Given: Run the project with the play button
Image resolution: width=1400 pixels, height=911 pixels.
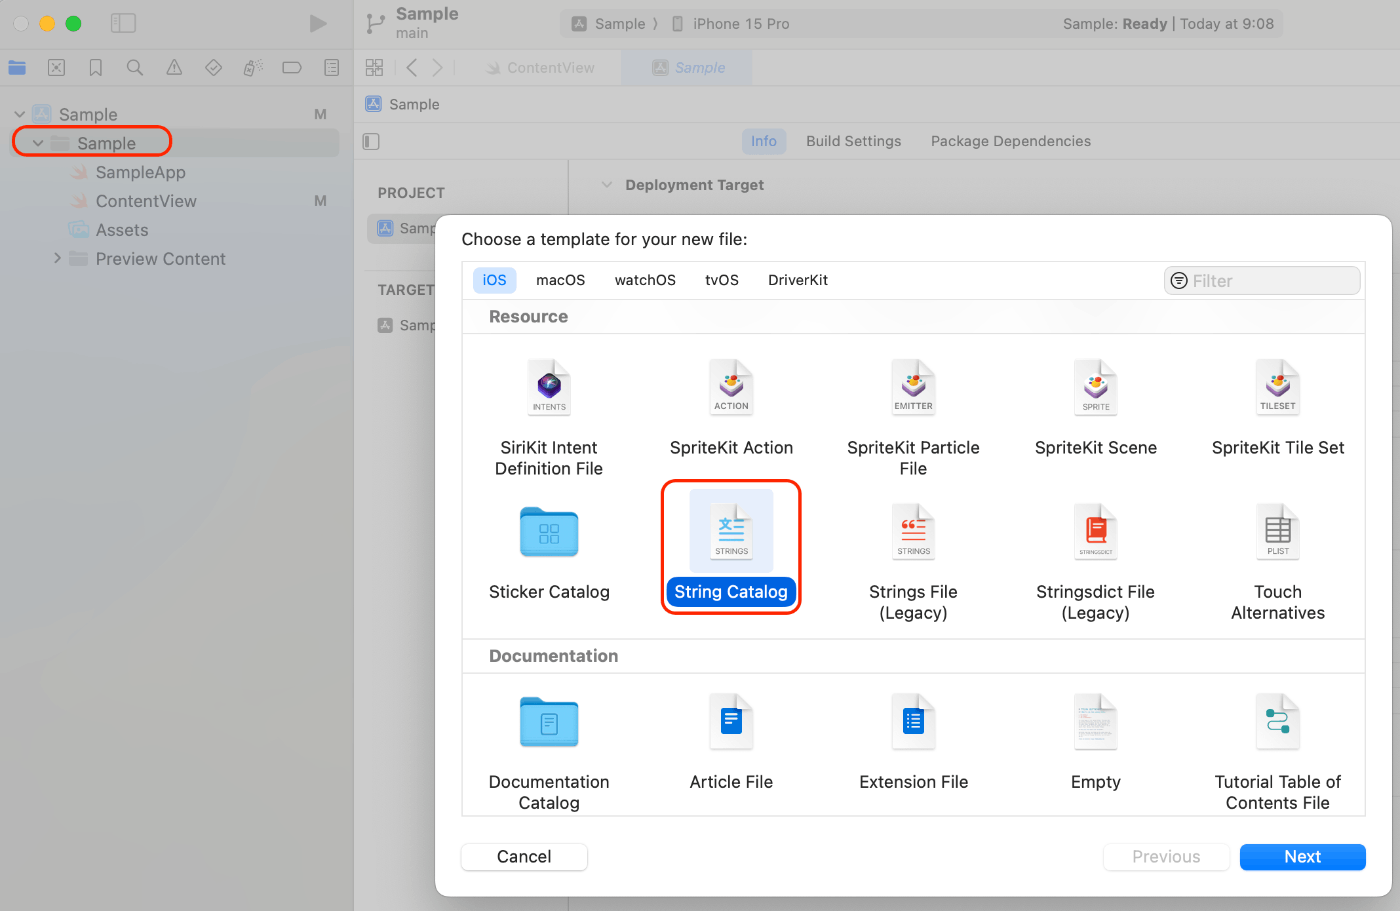Looking at the screenshot, I should click(x=318, y=23).
